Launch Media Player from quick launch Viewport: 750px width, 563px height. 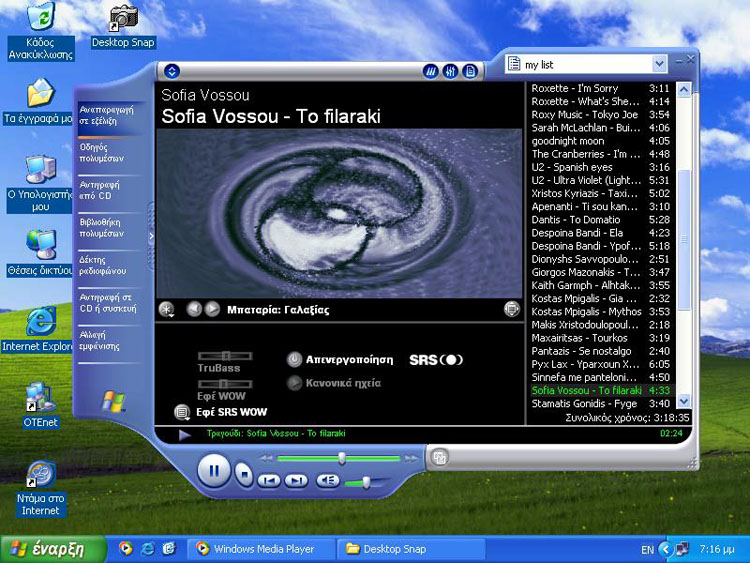coord(125,548)
